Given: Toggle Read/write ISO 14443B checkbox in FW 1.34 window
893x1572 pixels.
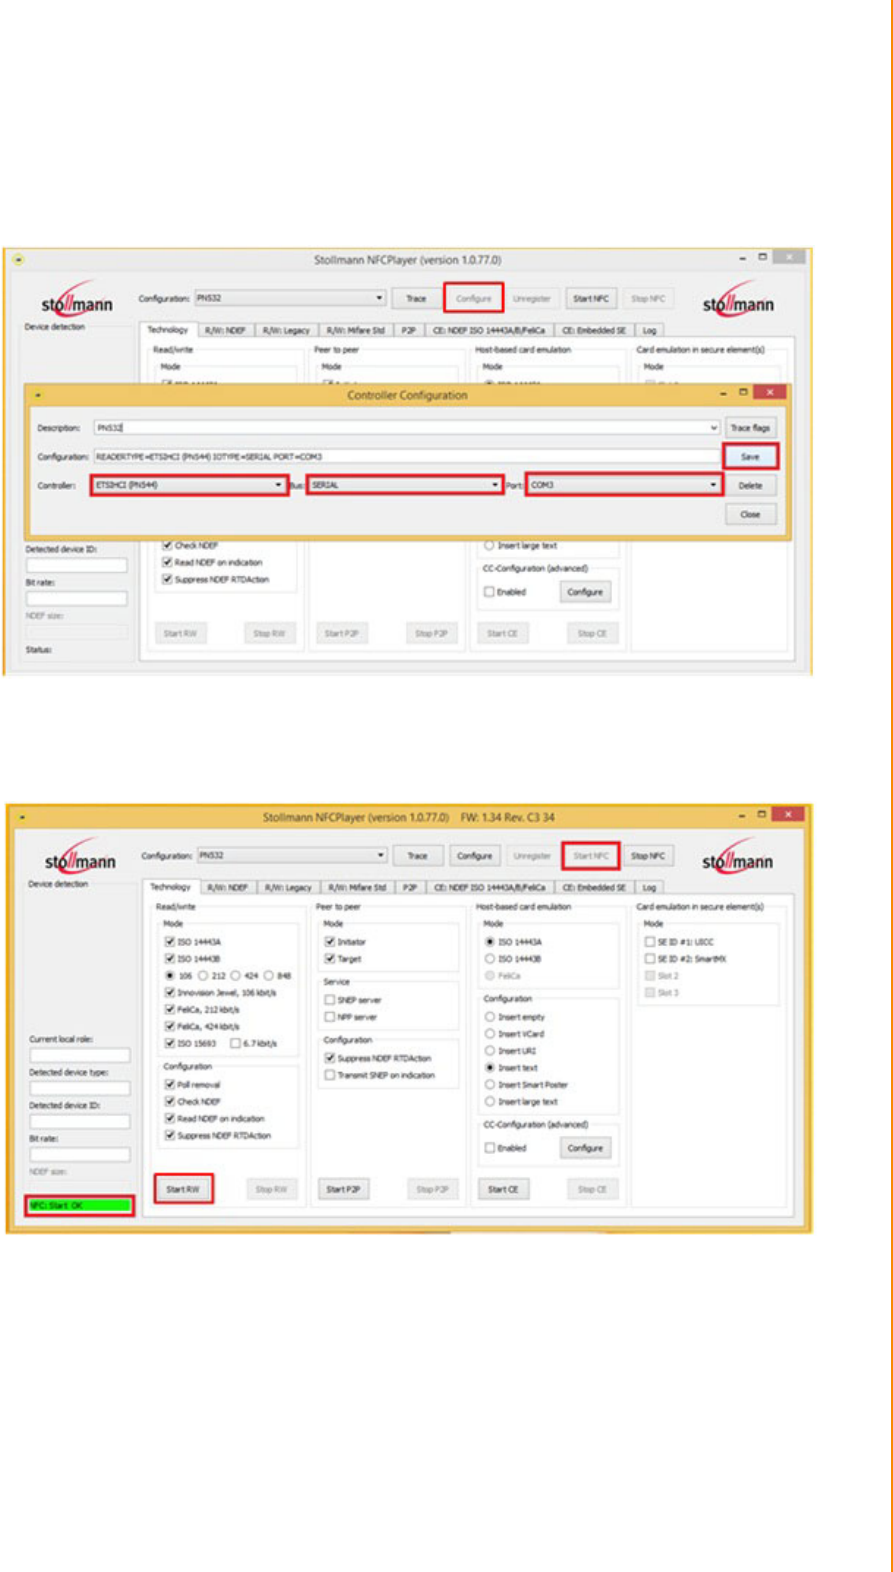Looking at the screenshot, I should click(x=170, y=958).
